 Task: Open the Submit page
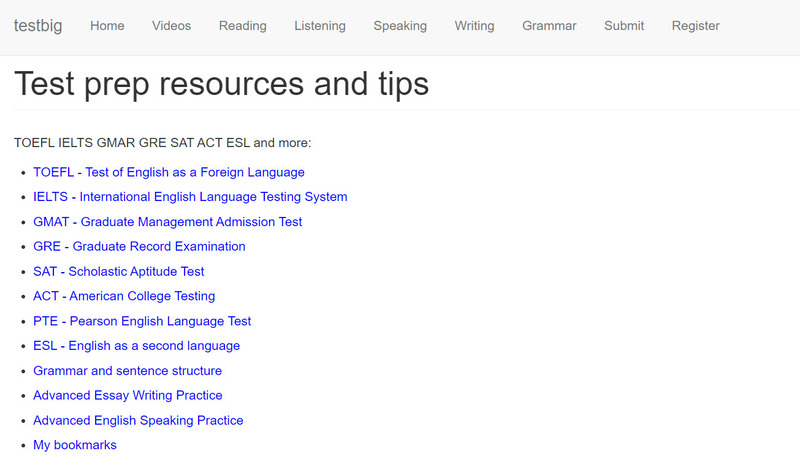pos(624,26)
